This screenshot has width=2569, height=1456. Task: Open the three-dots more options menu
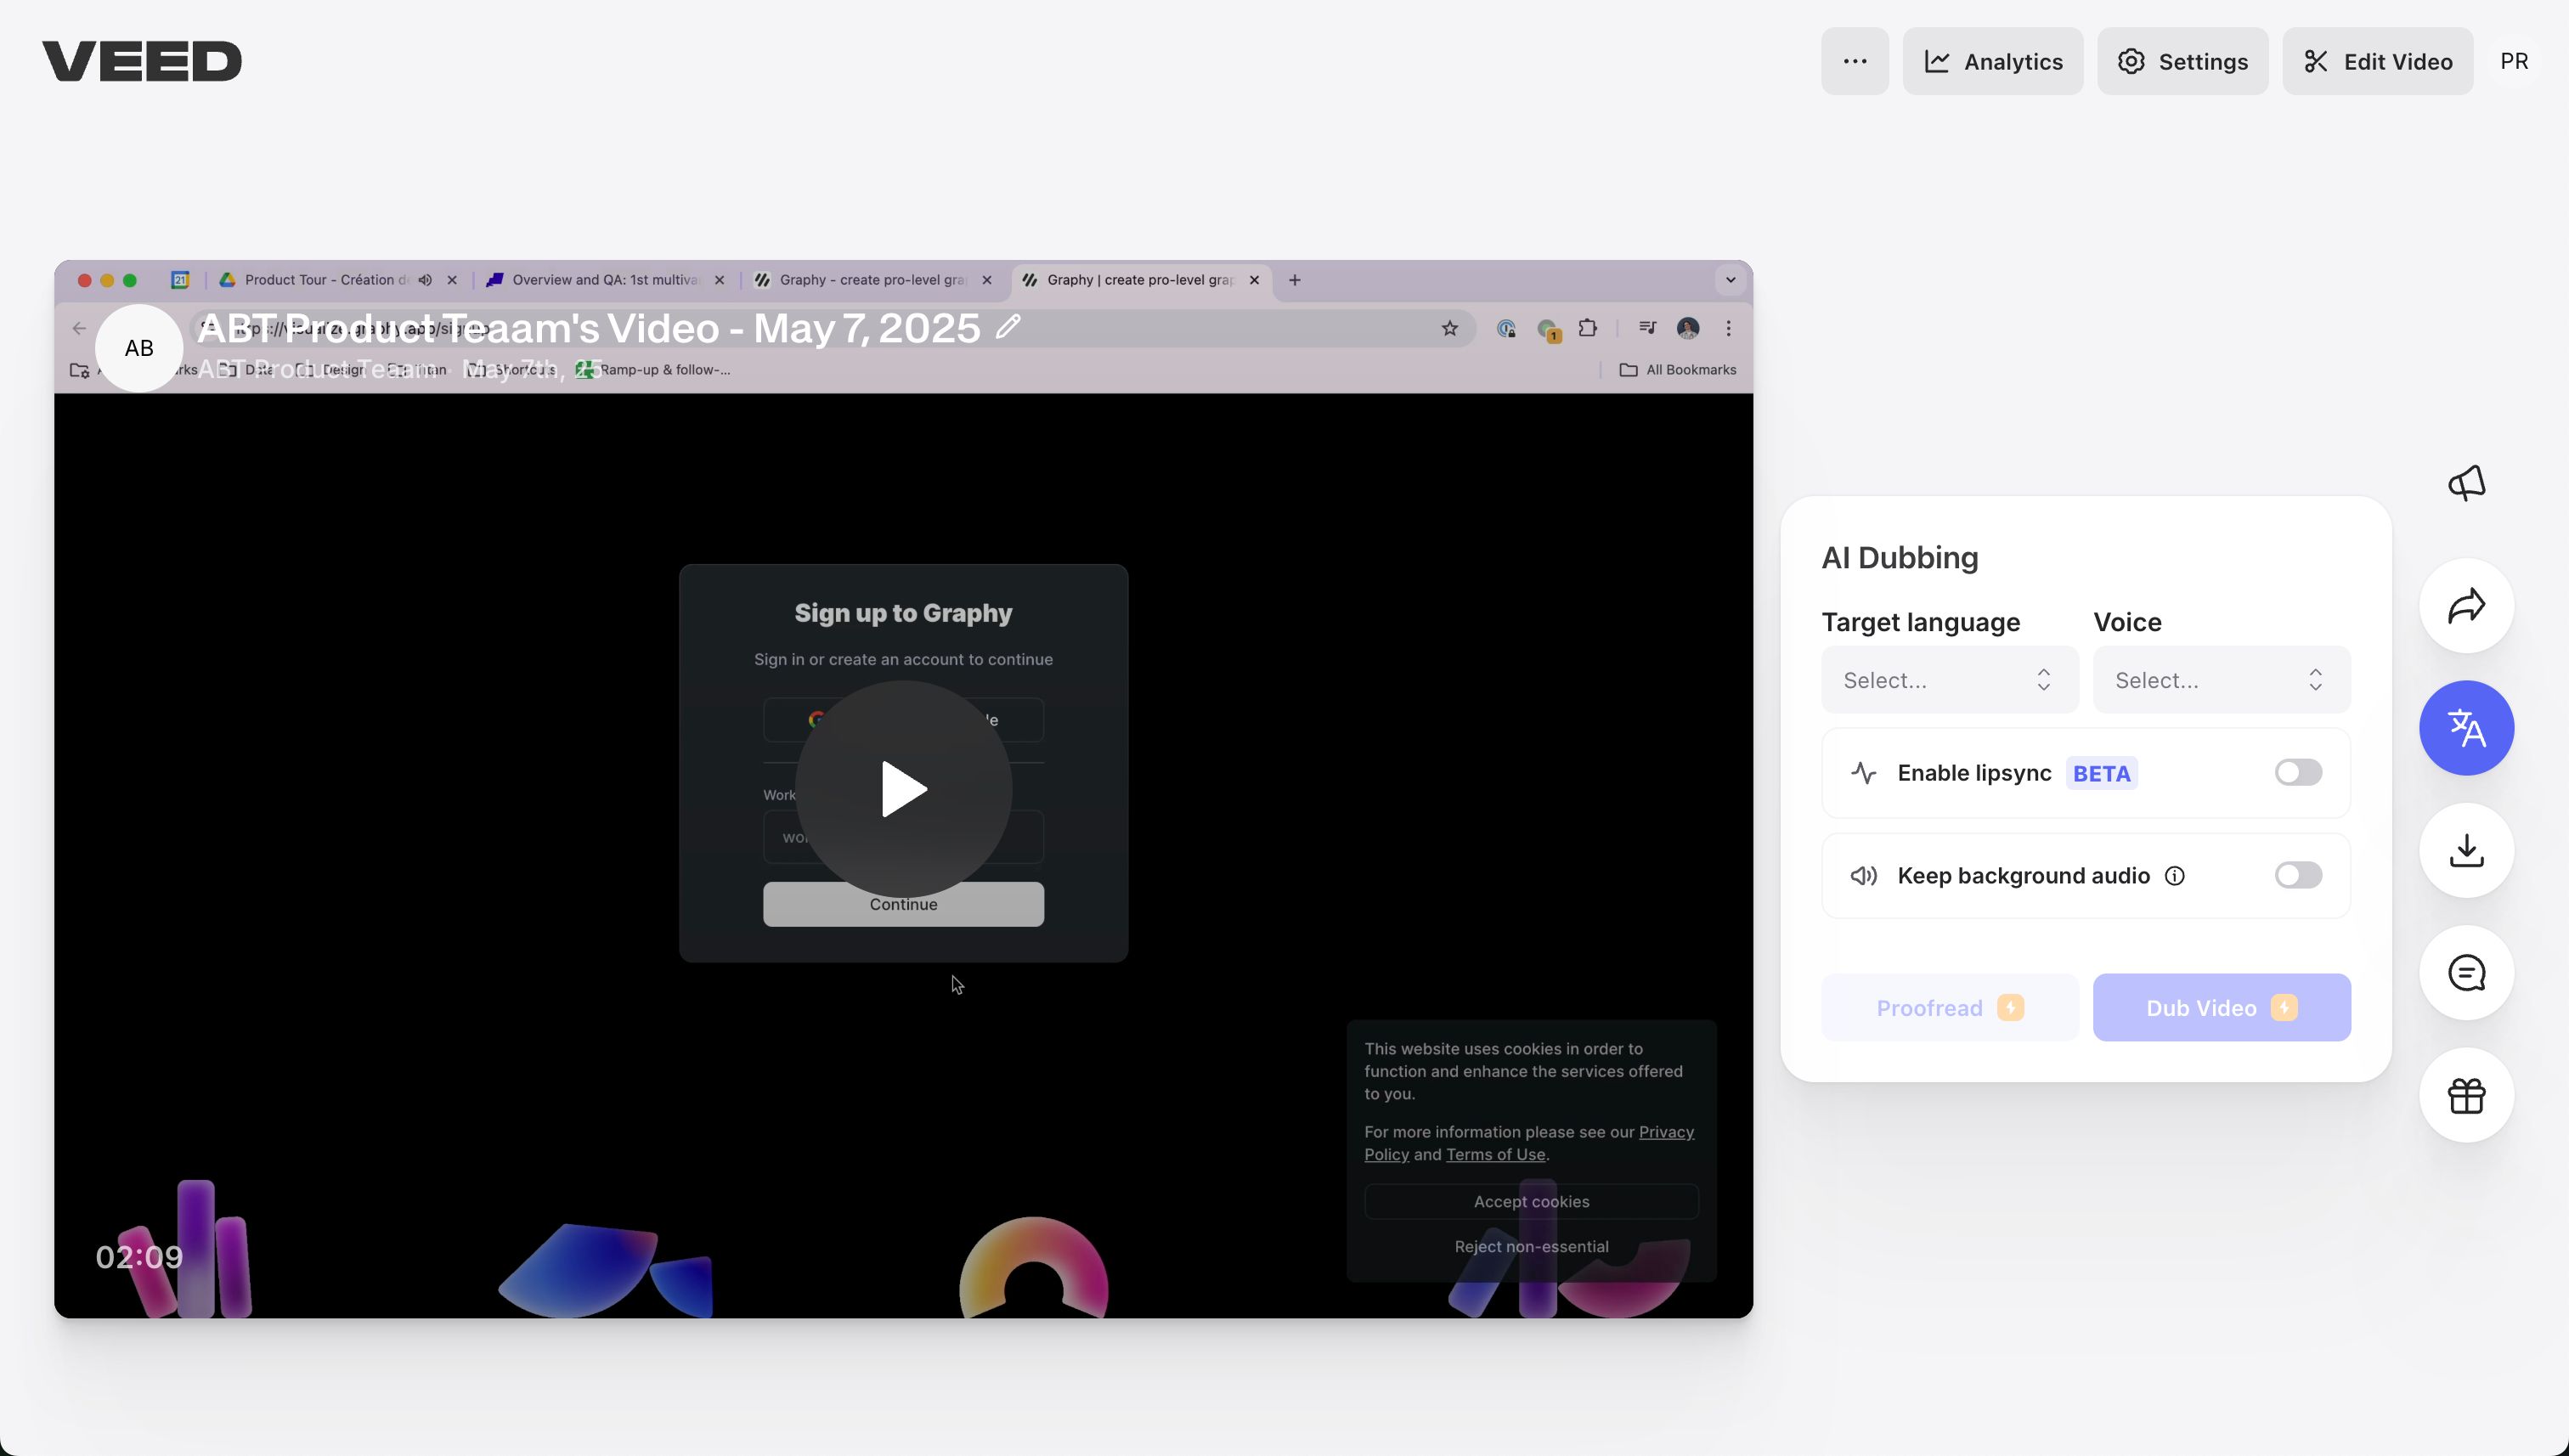(1854, 61)
